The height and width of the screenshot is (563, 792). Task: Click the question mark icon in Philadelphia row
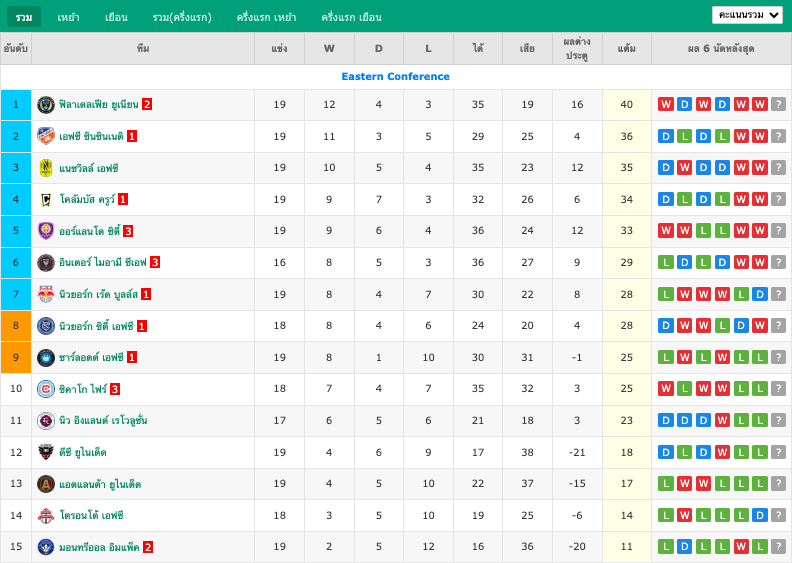(x=778, y=105)
